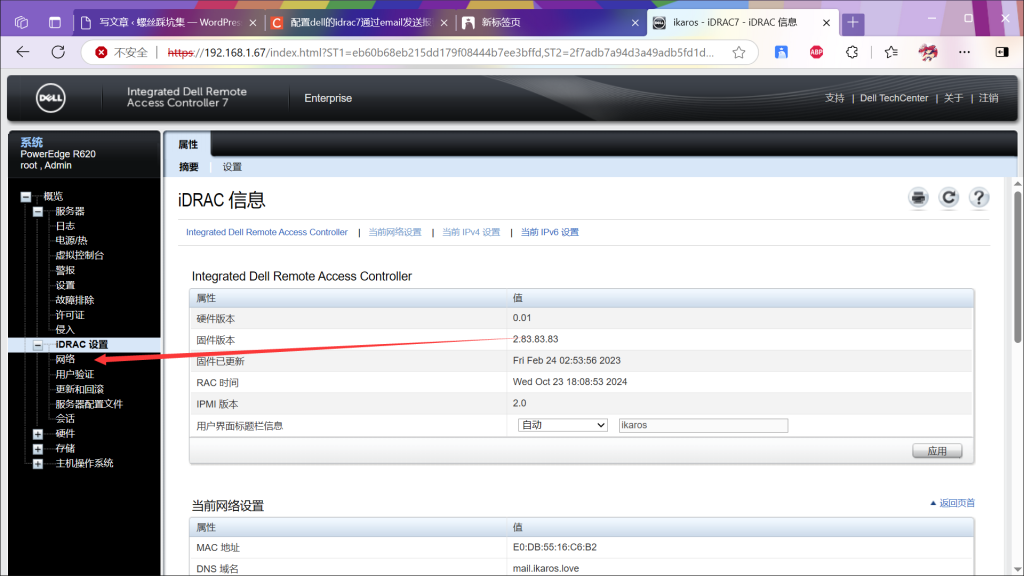Open 电源/热 in the tree
This screenshot has height=576, width=1024.
tap(71, 241)
